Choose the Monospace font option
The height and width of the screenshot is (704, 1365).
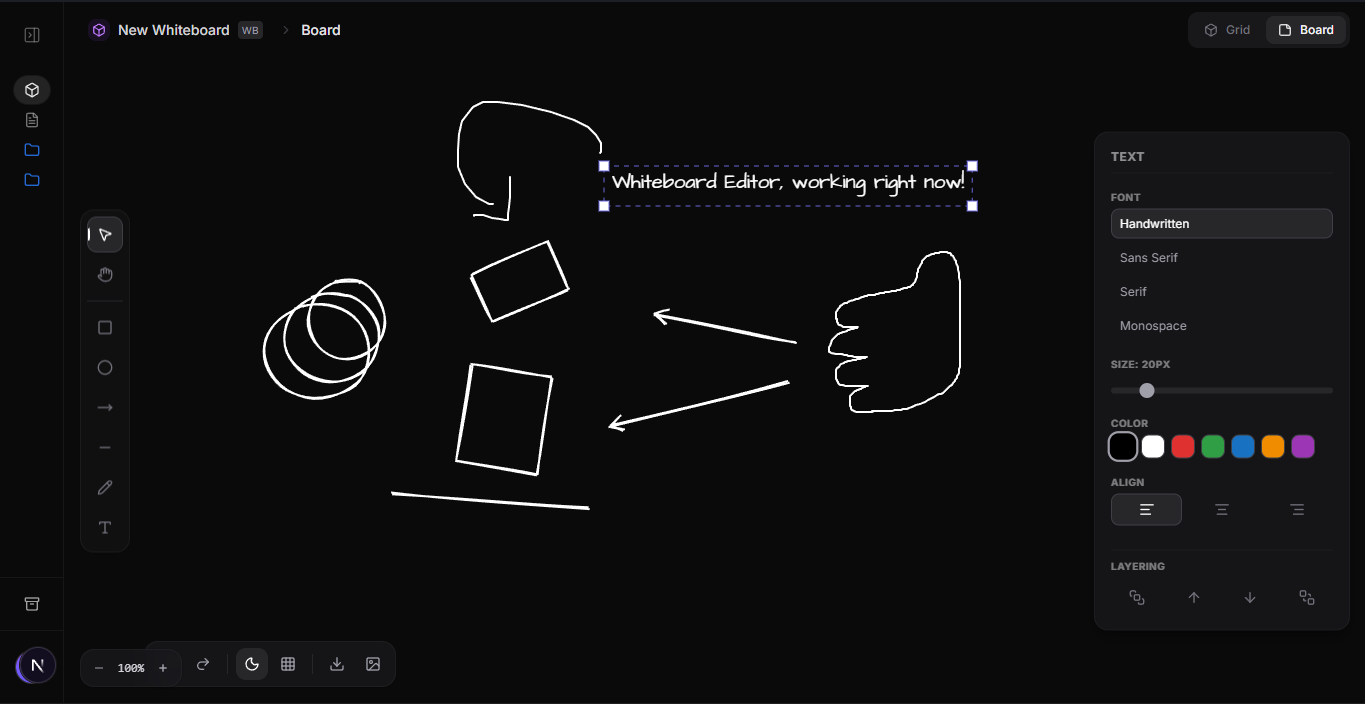coord(1152,325)
